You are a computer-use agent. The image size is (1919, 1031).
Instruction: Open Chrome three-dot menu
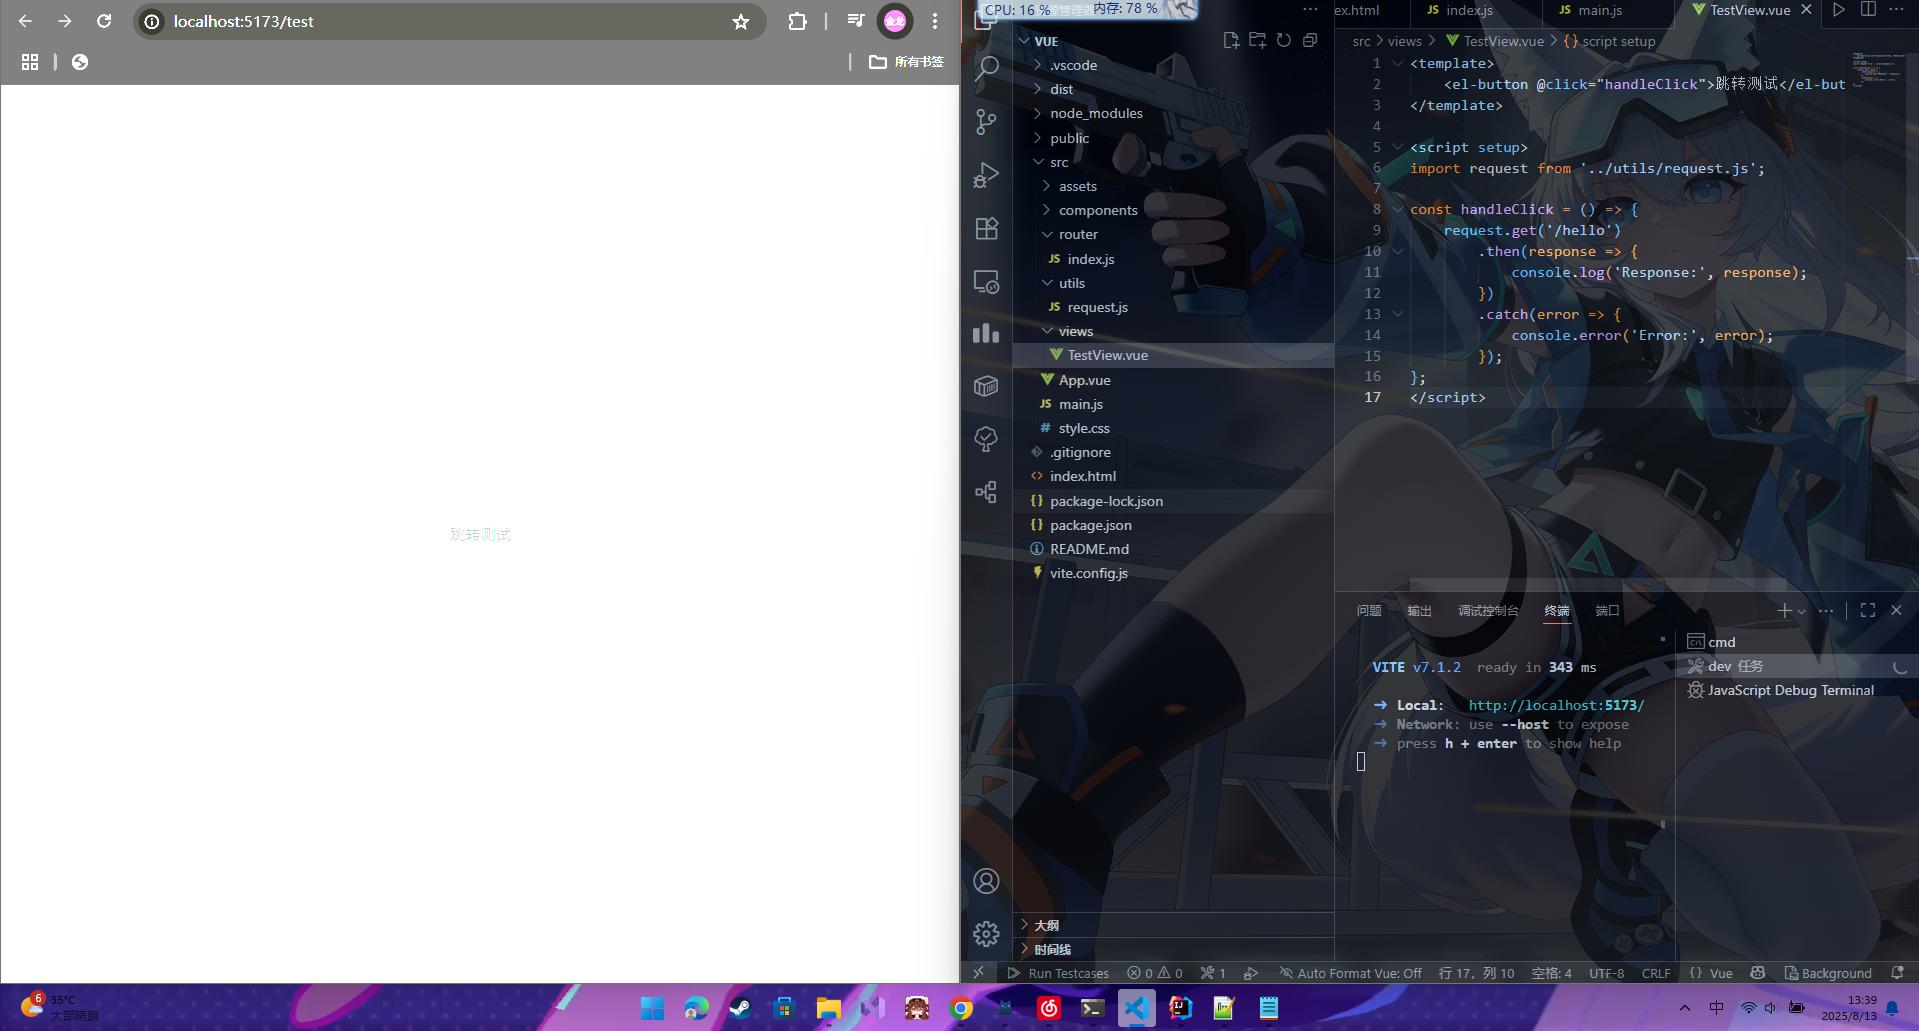[x=935, y=21]
